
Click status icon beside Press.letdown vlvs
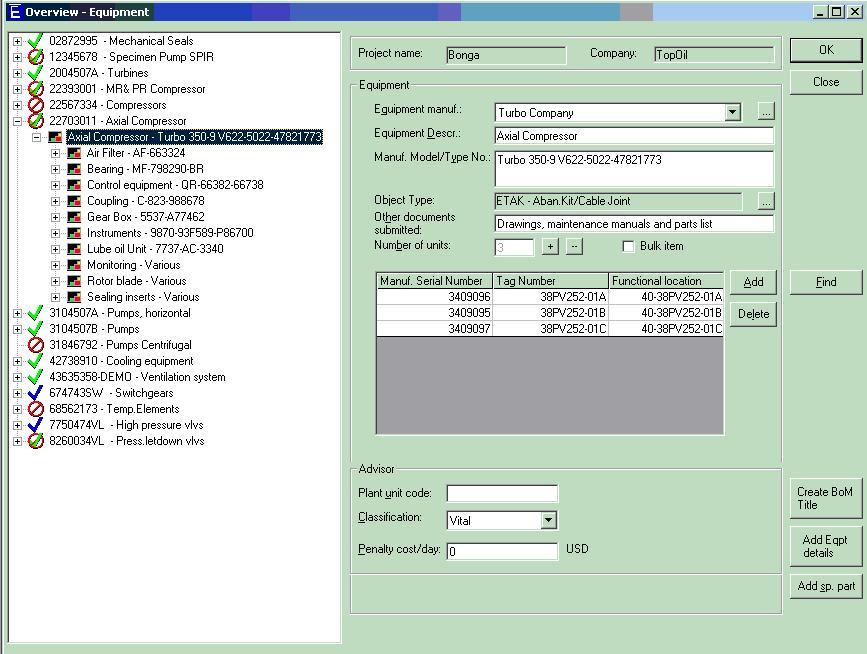pos(35,441)
